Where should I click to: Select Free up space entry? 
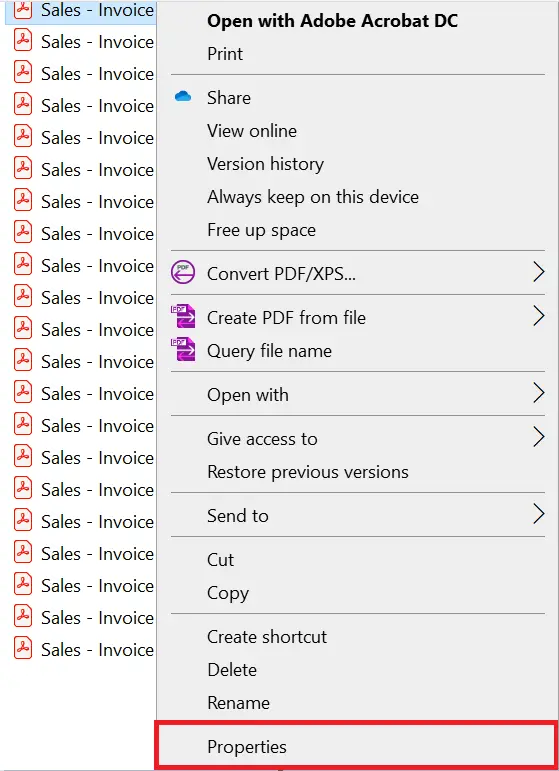262,230
